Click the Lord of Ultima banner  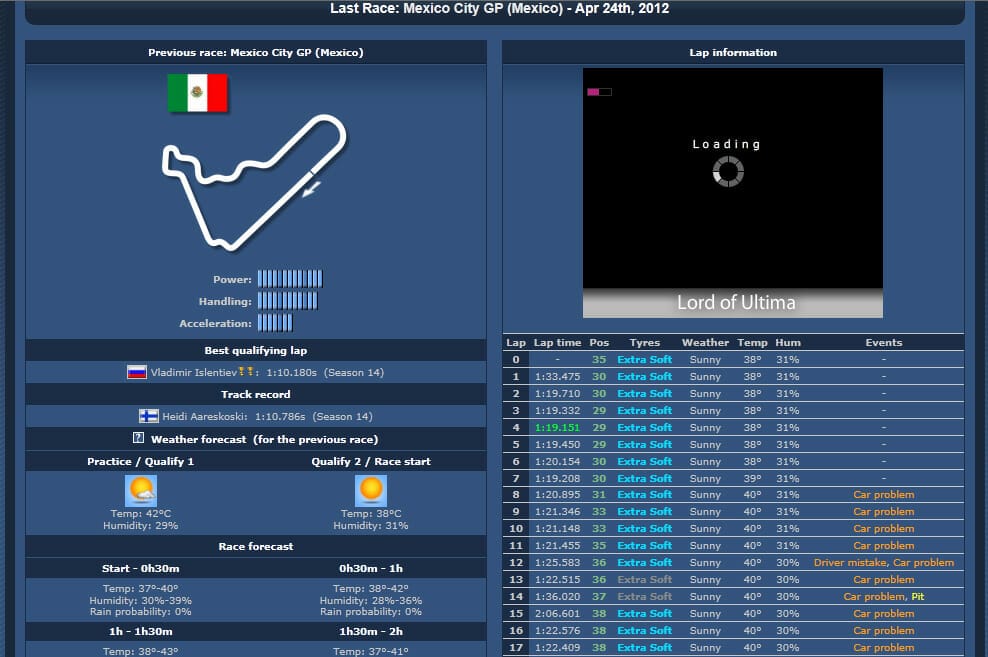[733, 302]
